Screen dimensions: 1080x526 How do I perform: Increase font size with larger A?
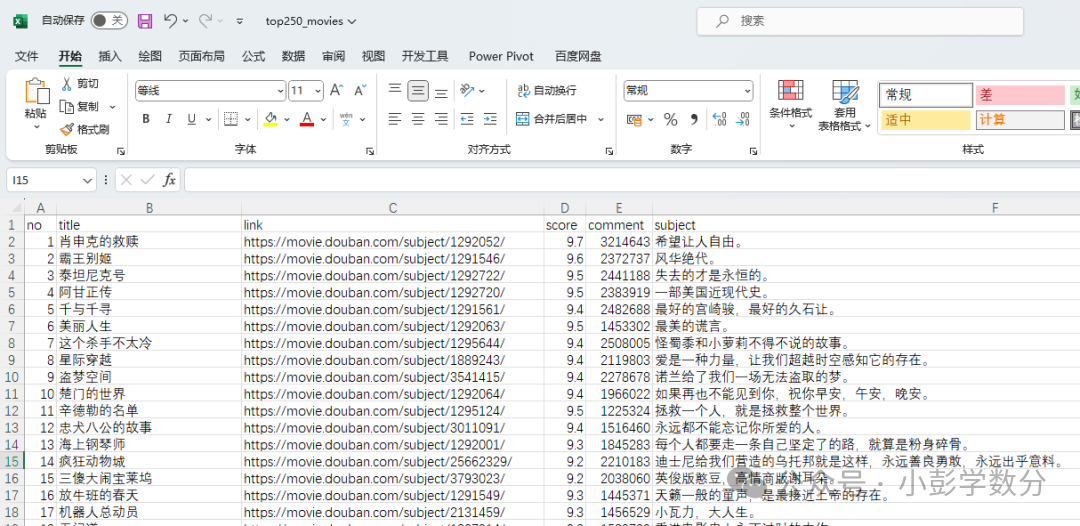point(336,90)
